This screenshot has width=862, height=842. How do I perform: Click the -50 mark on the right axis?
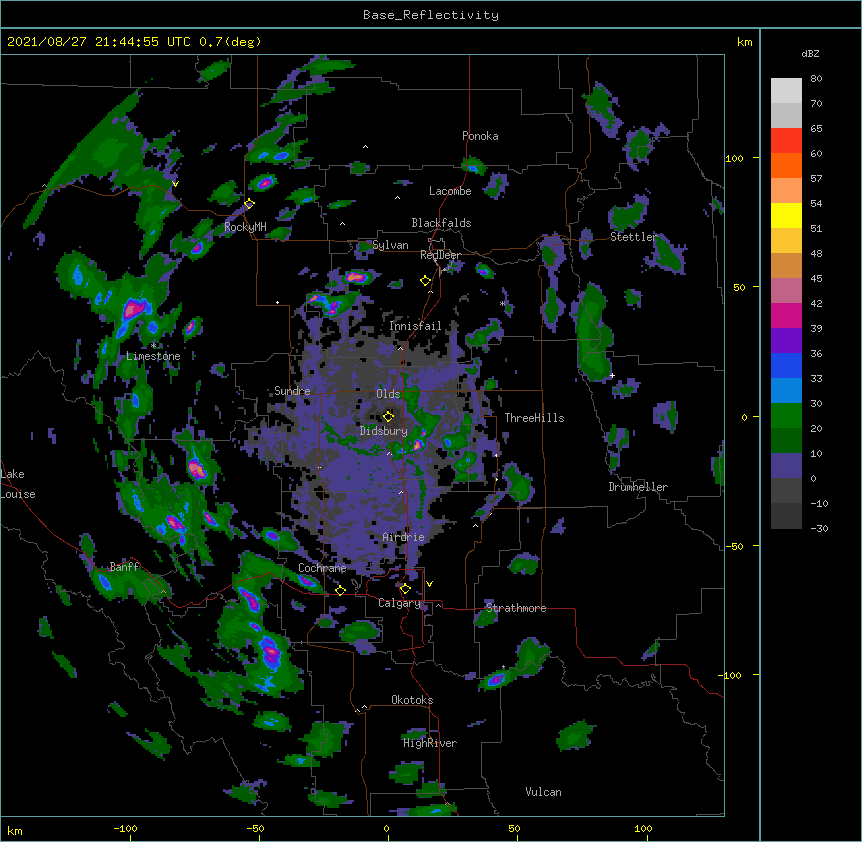pyautogui.click(x=734, y=546)
